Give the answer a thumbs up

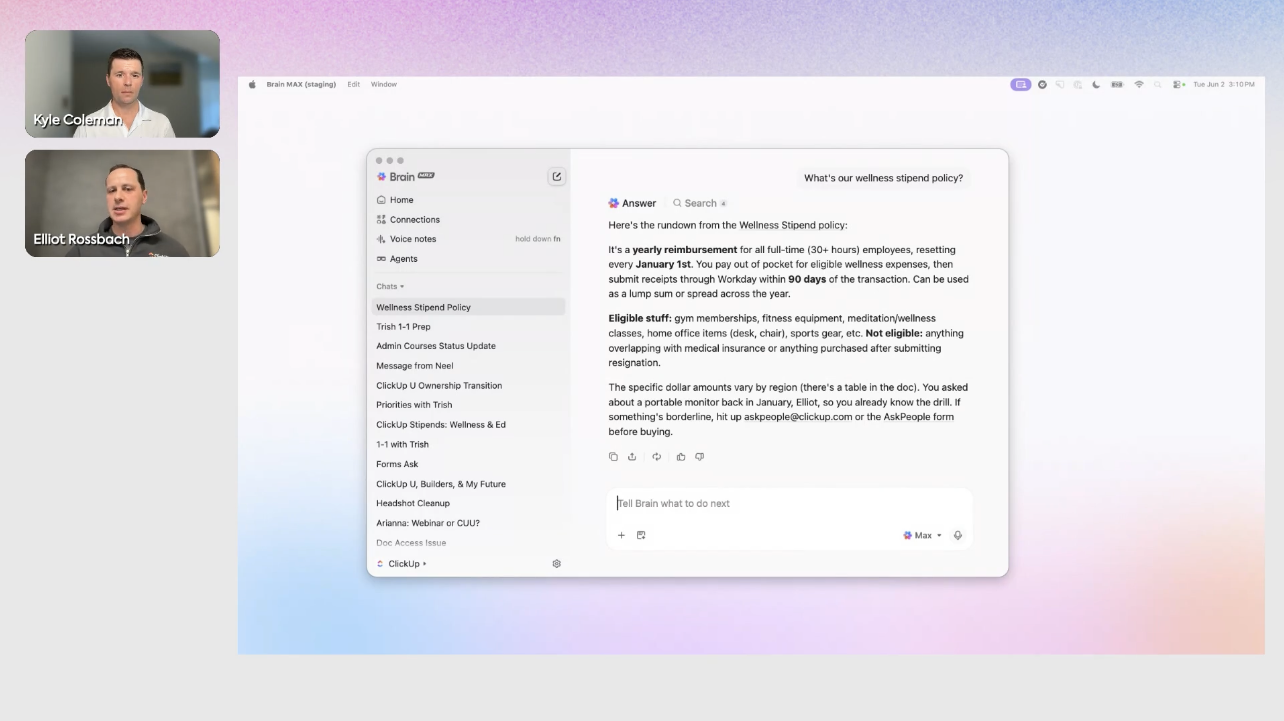coord(681,457)
